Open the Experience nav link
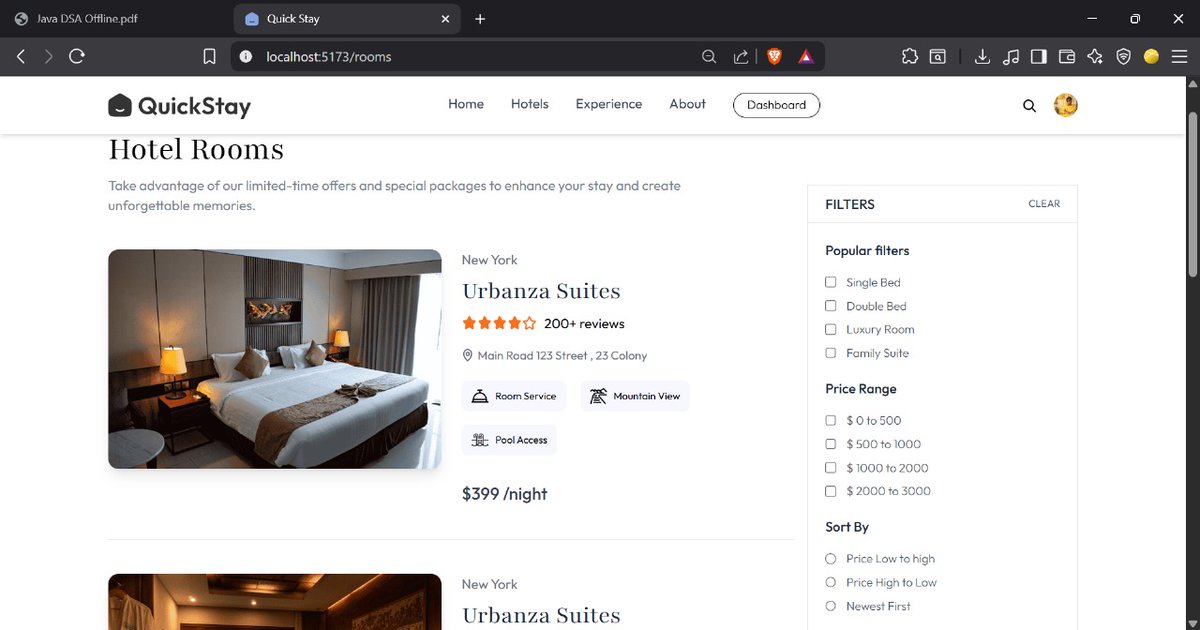This screenshot has width=1200, height=630. click(609, 104)
